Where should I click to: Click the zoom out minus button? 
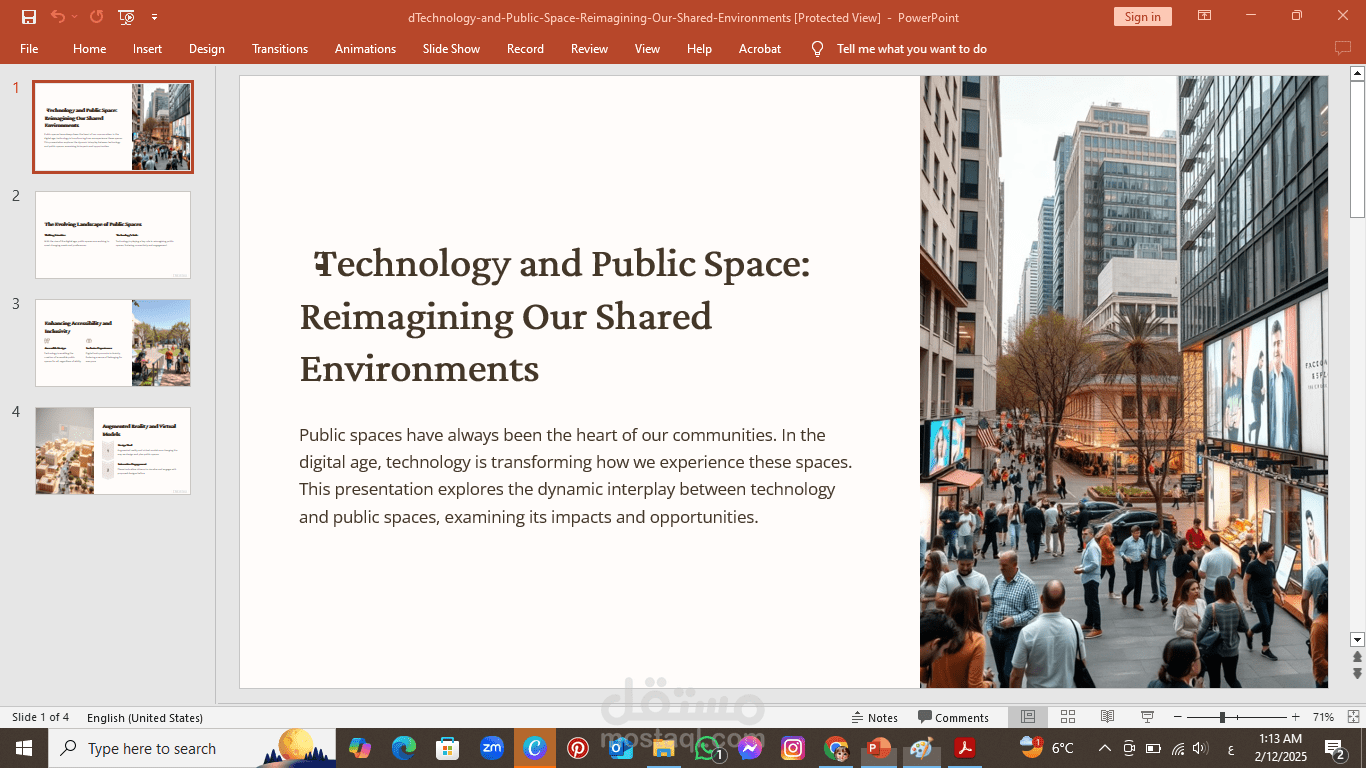[1177, 717]
